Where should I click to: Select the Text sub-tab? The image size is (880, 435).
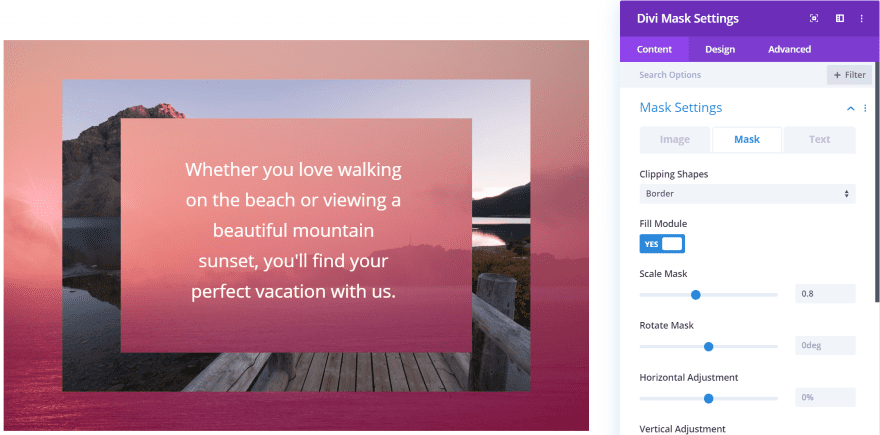click(x=819, y=140)
